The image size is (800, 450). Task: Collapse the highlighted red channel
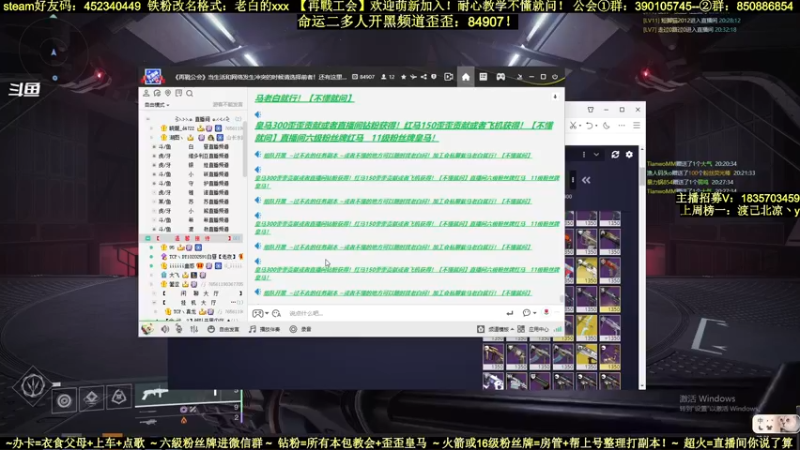click(148, 238)
